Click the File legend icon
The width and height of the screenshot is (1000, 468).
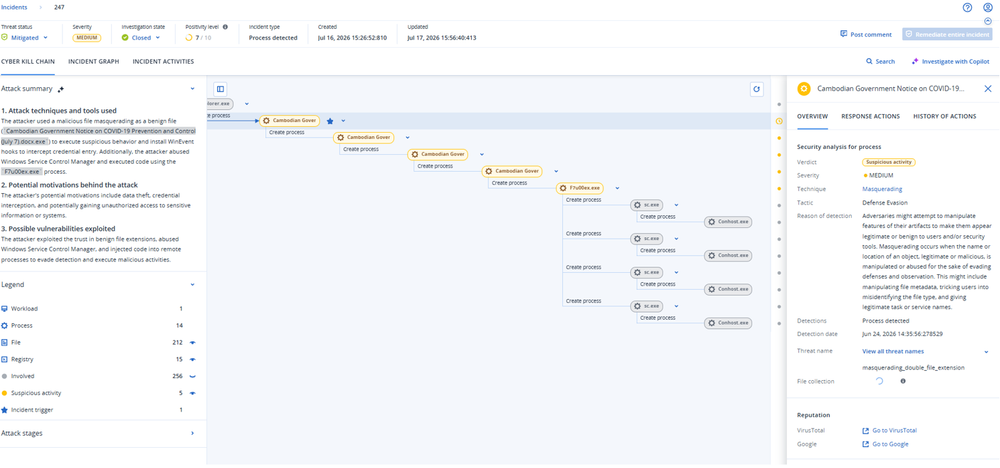4,342
